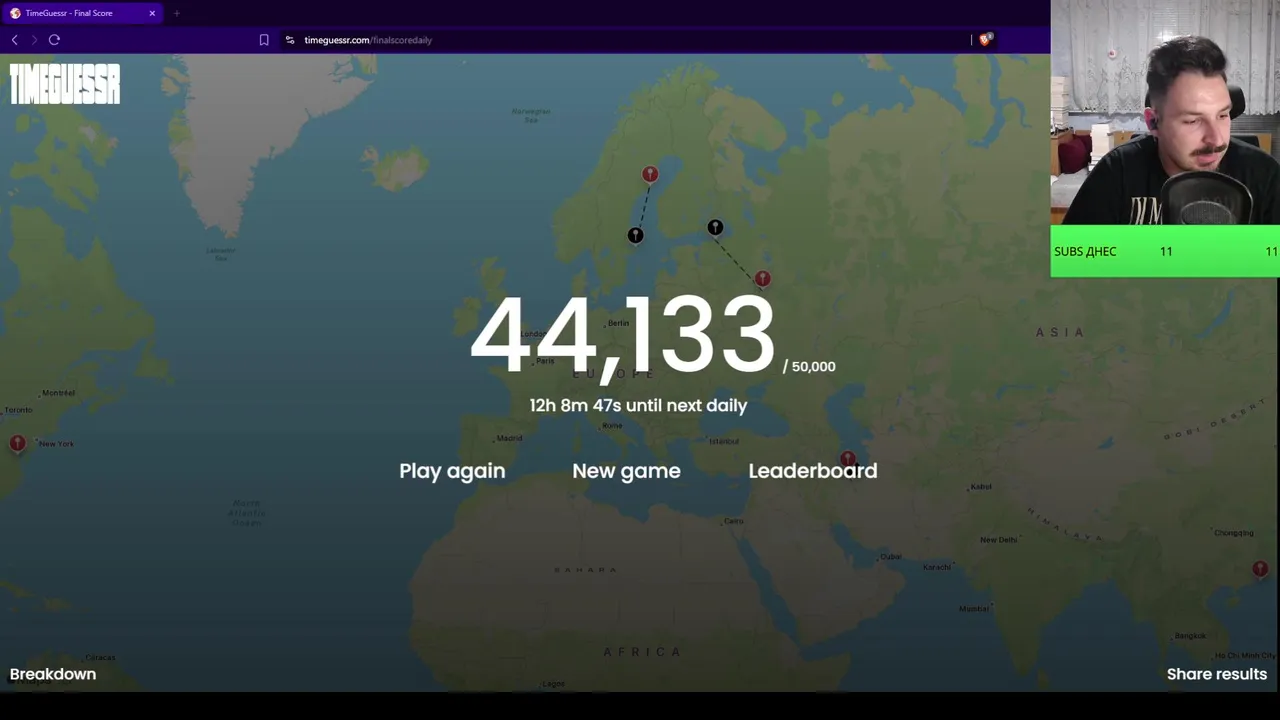Click the Karachi map label
The width and height of the screenshot is (1280, 720).
tap(937, 567)
